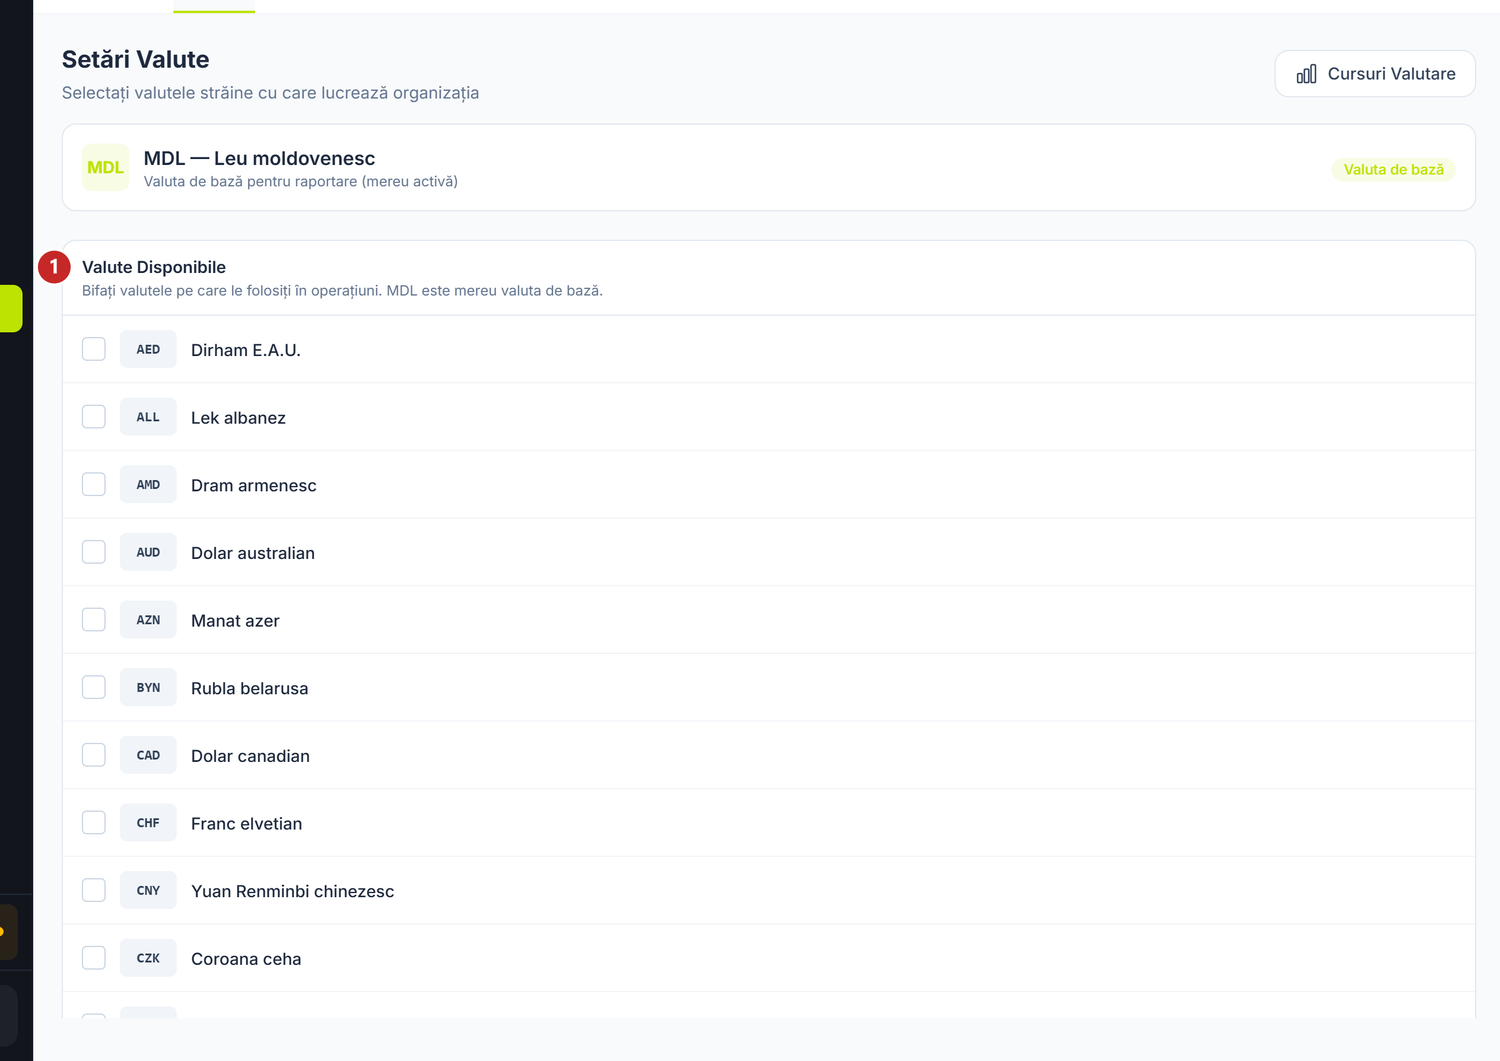The image size is (1500, 1061).
Task: Click the CHF currency code badge
Action: tap(148, 823)
